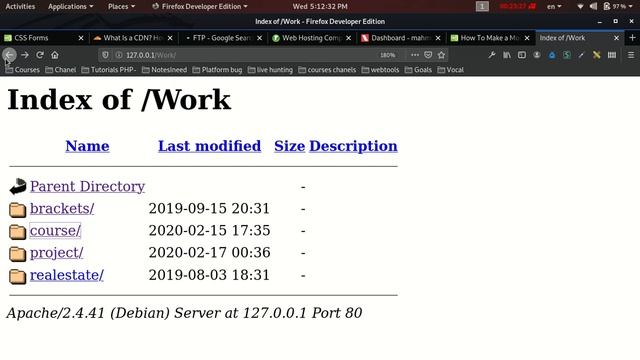Open the Tutorials PHP- bookmark folder
Screen dimensions: 640x360
coord(109,70)
